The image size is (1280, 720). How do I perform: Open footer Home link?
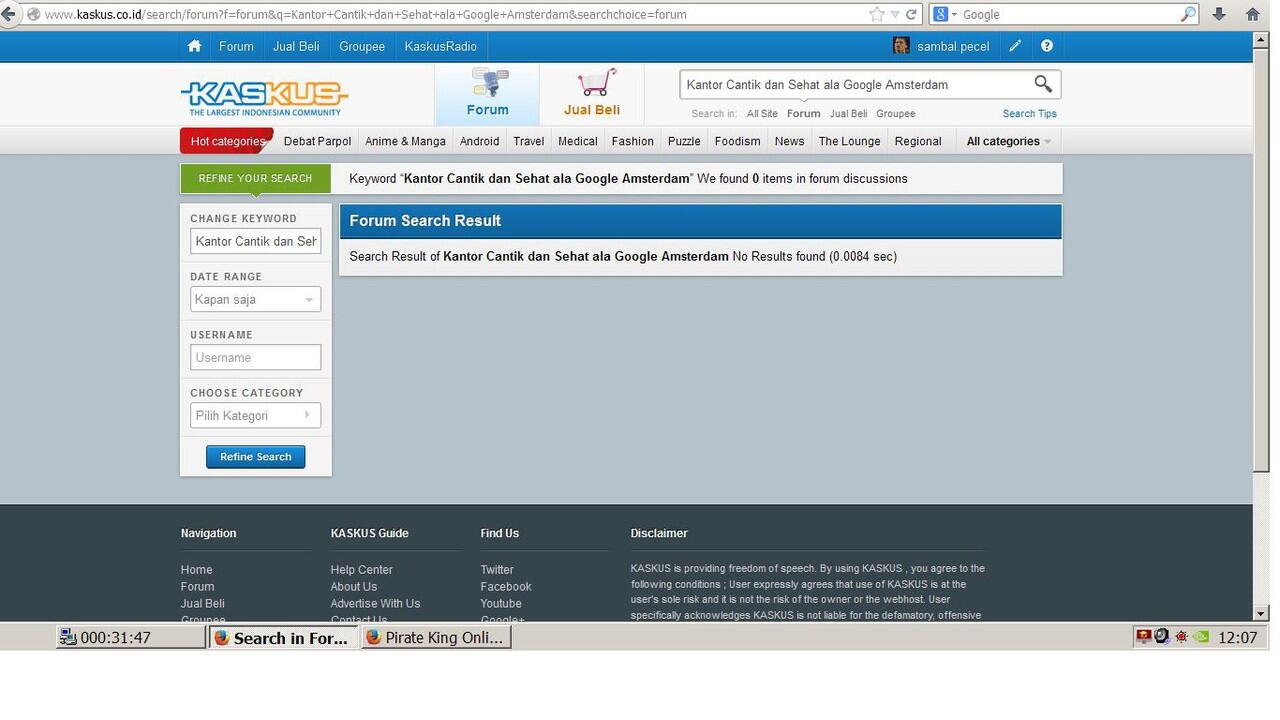coord(196,570)
